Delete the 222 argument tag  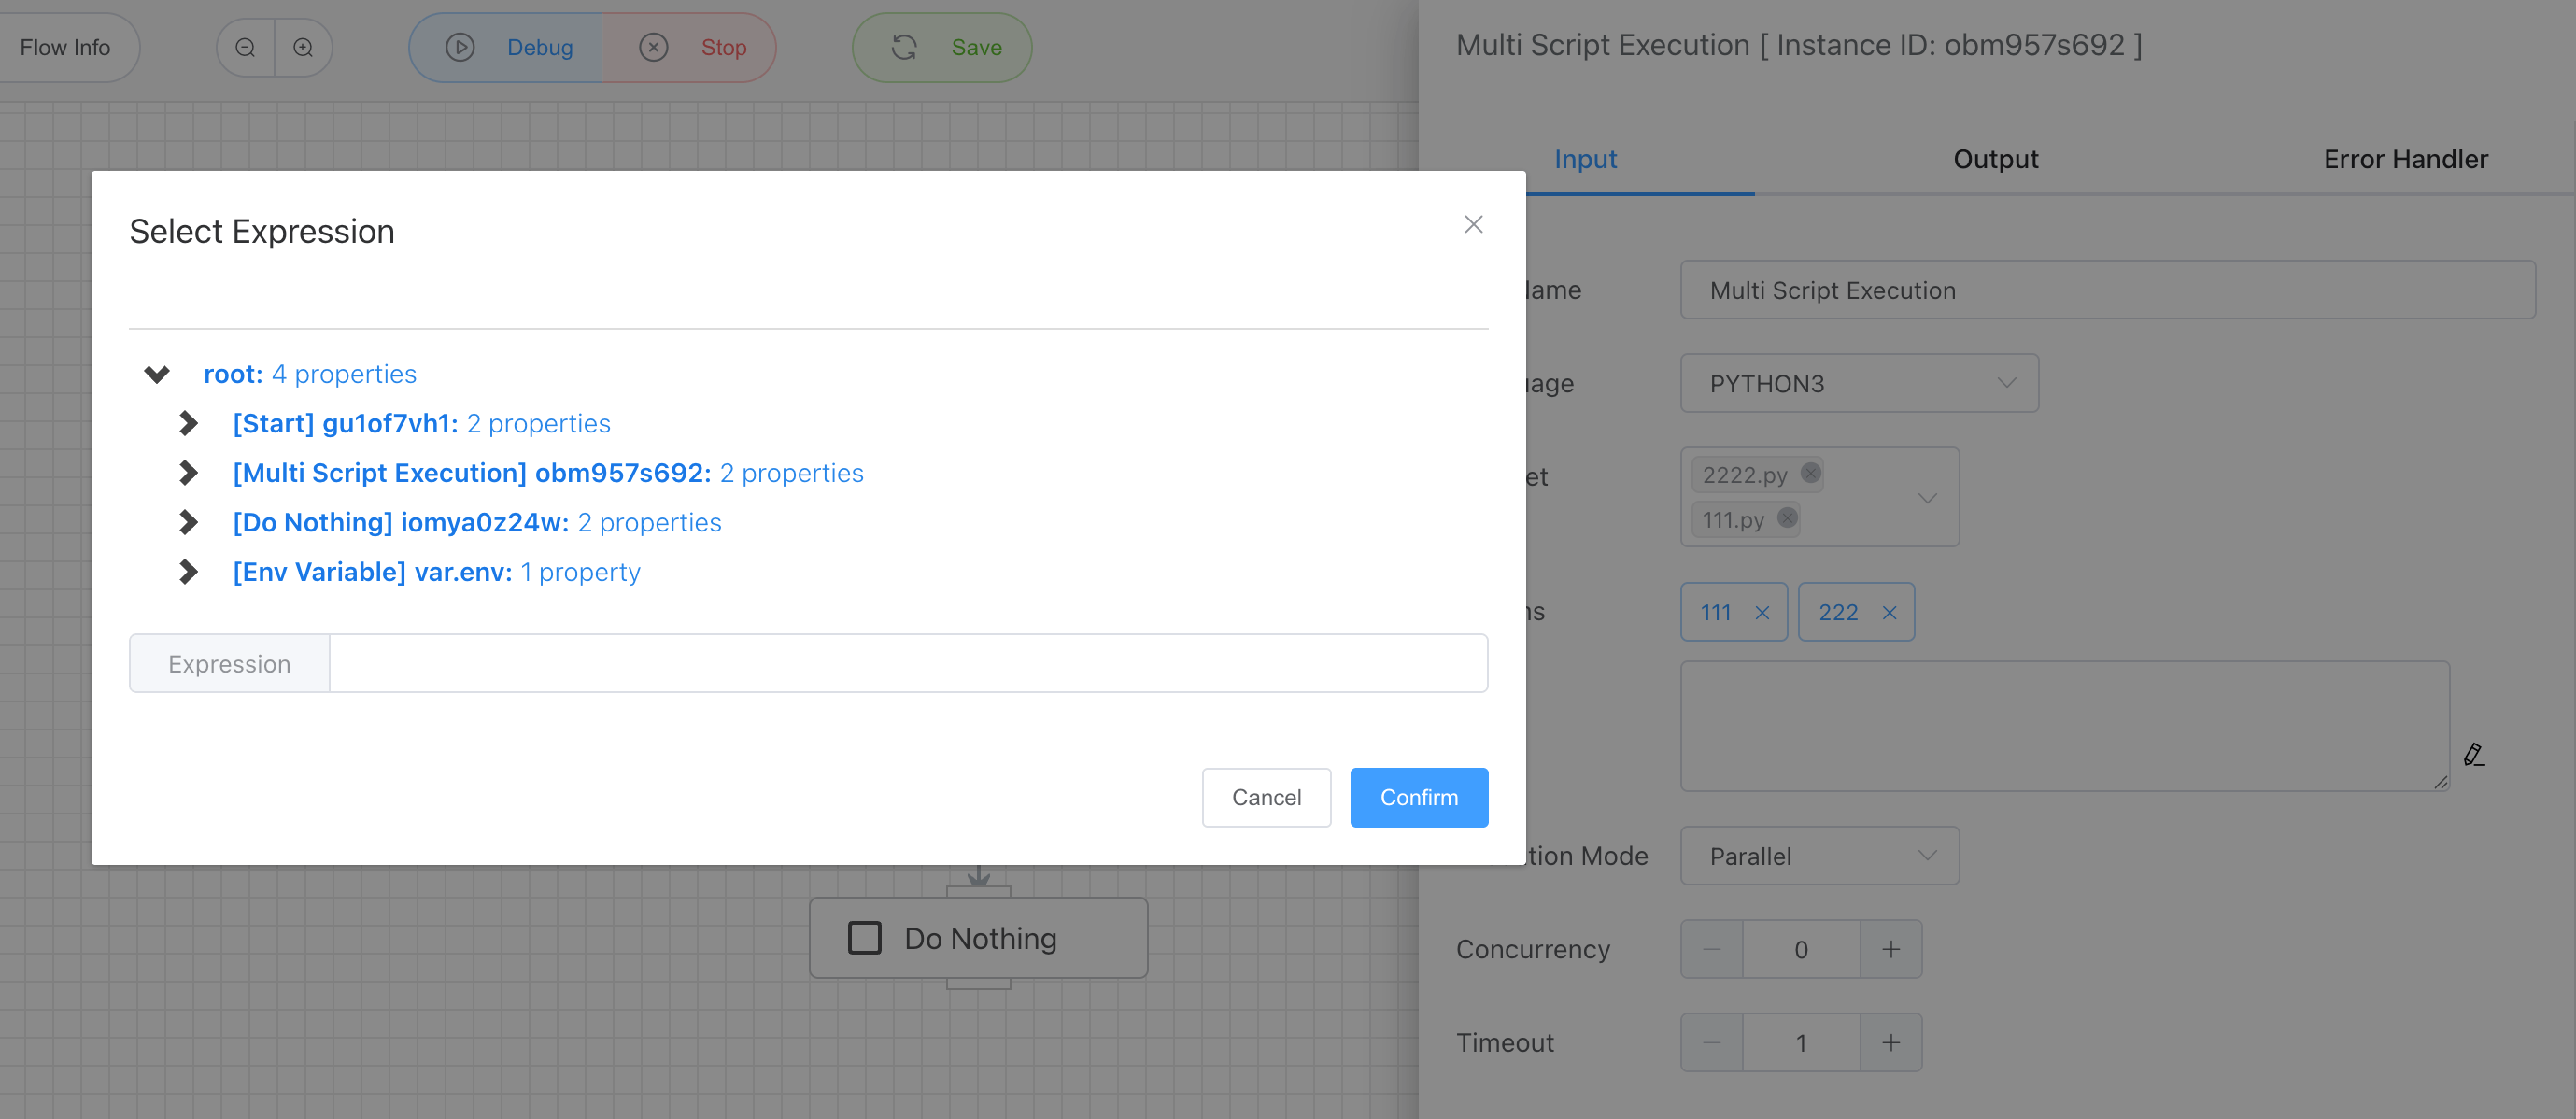click(x=1889, y=613)
